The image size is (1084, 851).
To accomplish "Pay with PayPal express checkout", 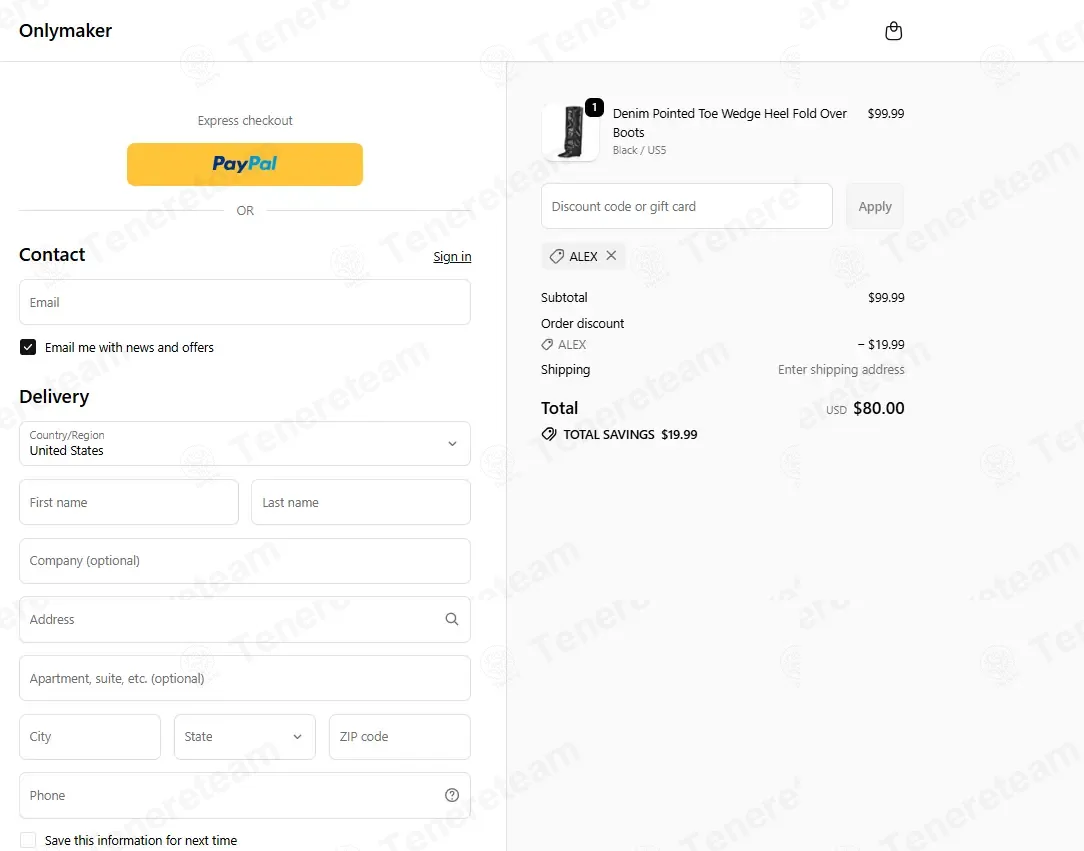I will (245, 165).
